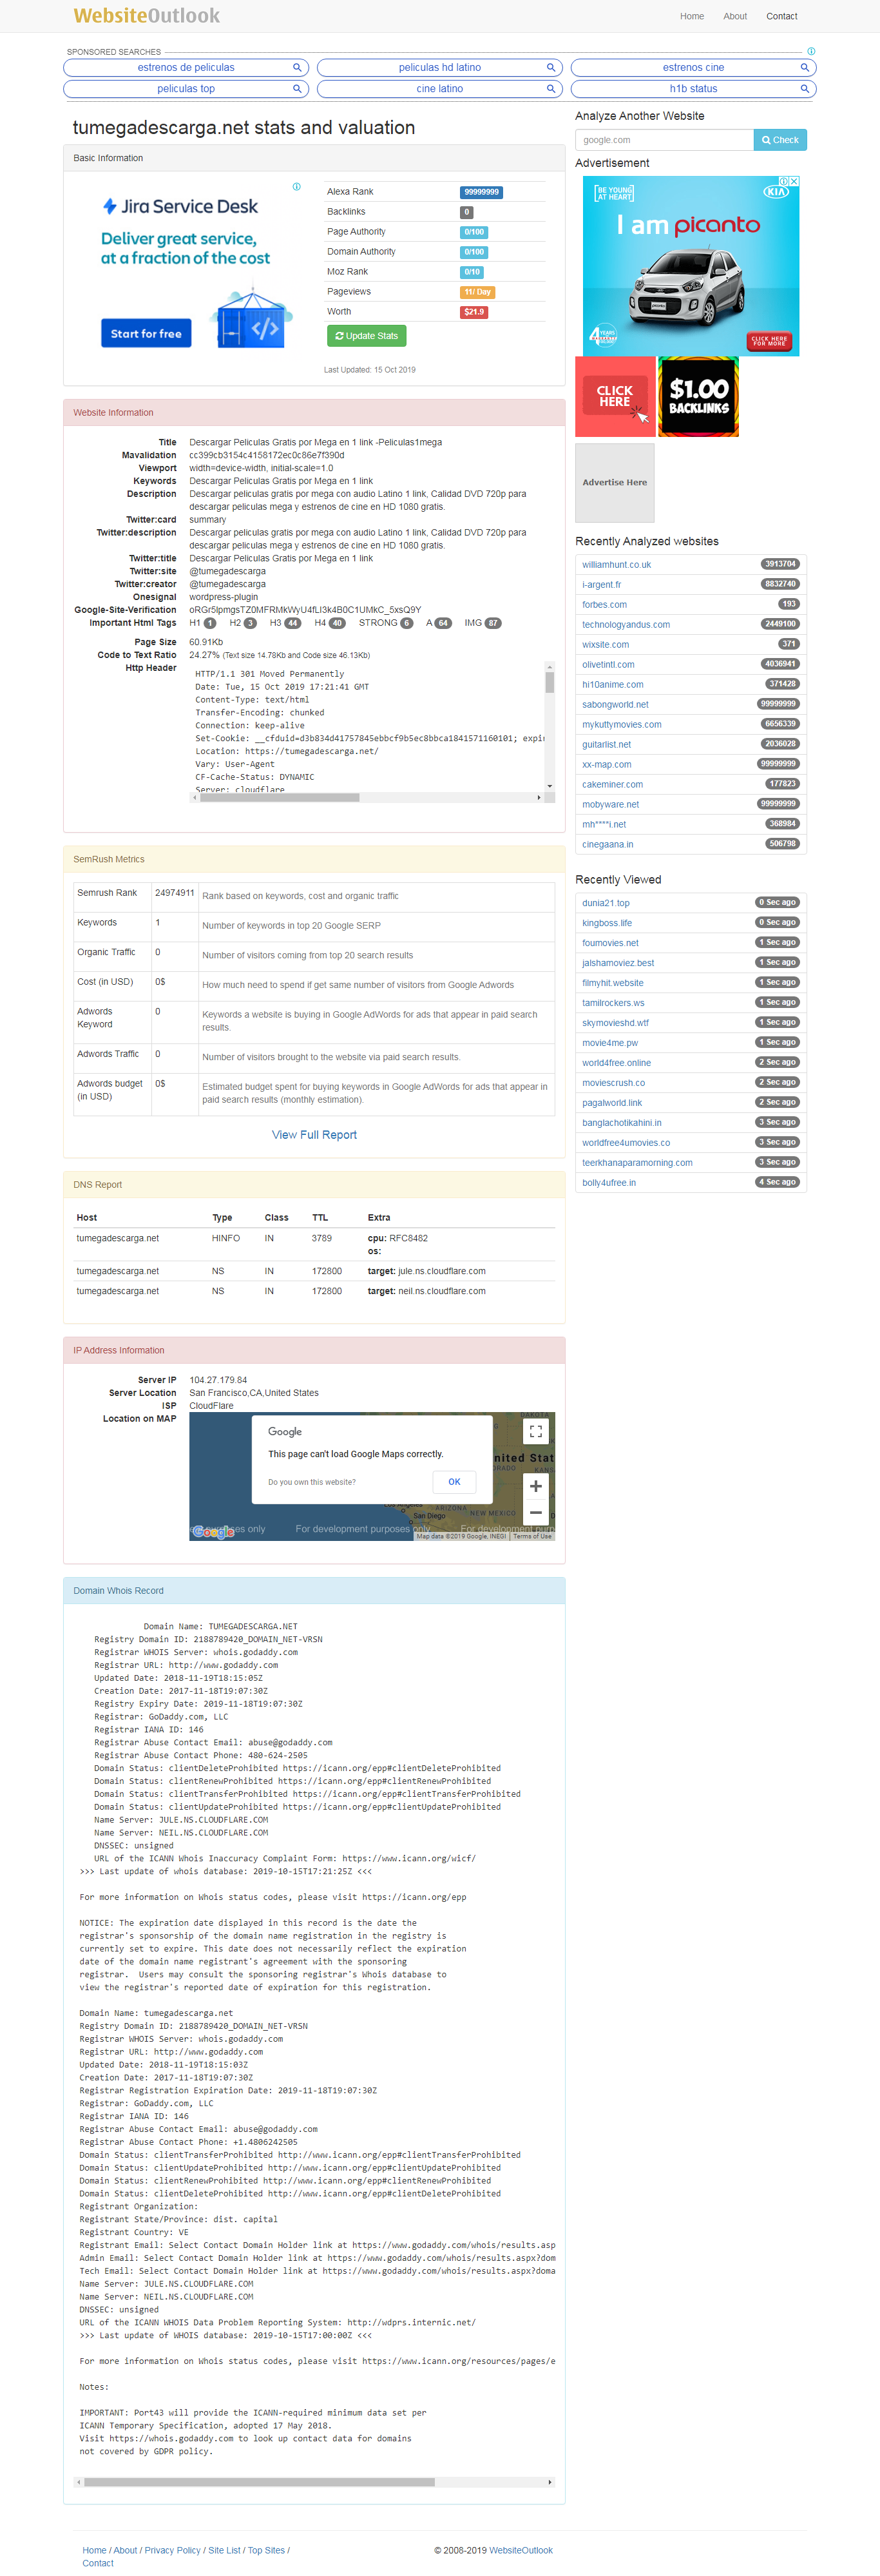The width and height of the screenshot is (880, 2576).
Task: Click the Jira ad info icon
Action: 296,187
